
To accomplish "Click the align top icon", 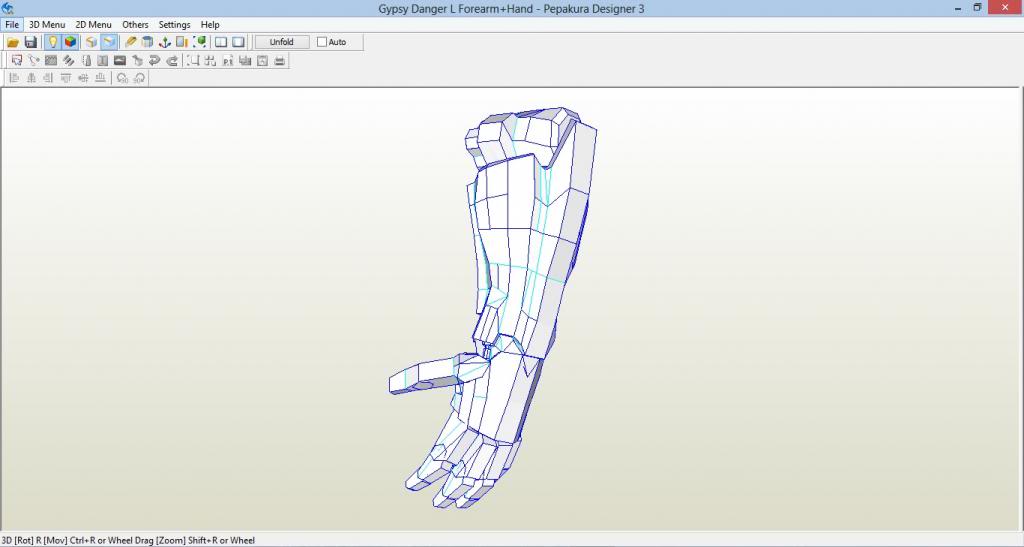I will coord(65,78).
